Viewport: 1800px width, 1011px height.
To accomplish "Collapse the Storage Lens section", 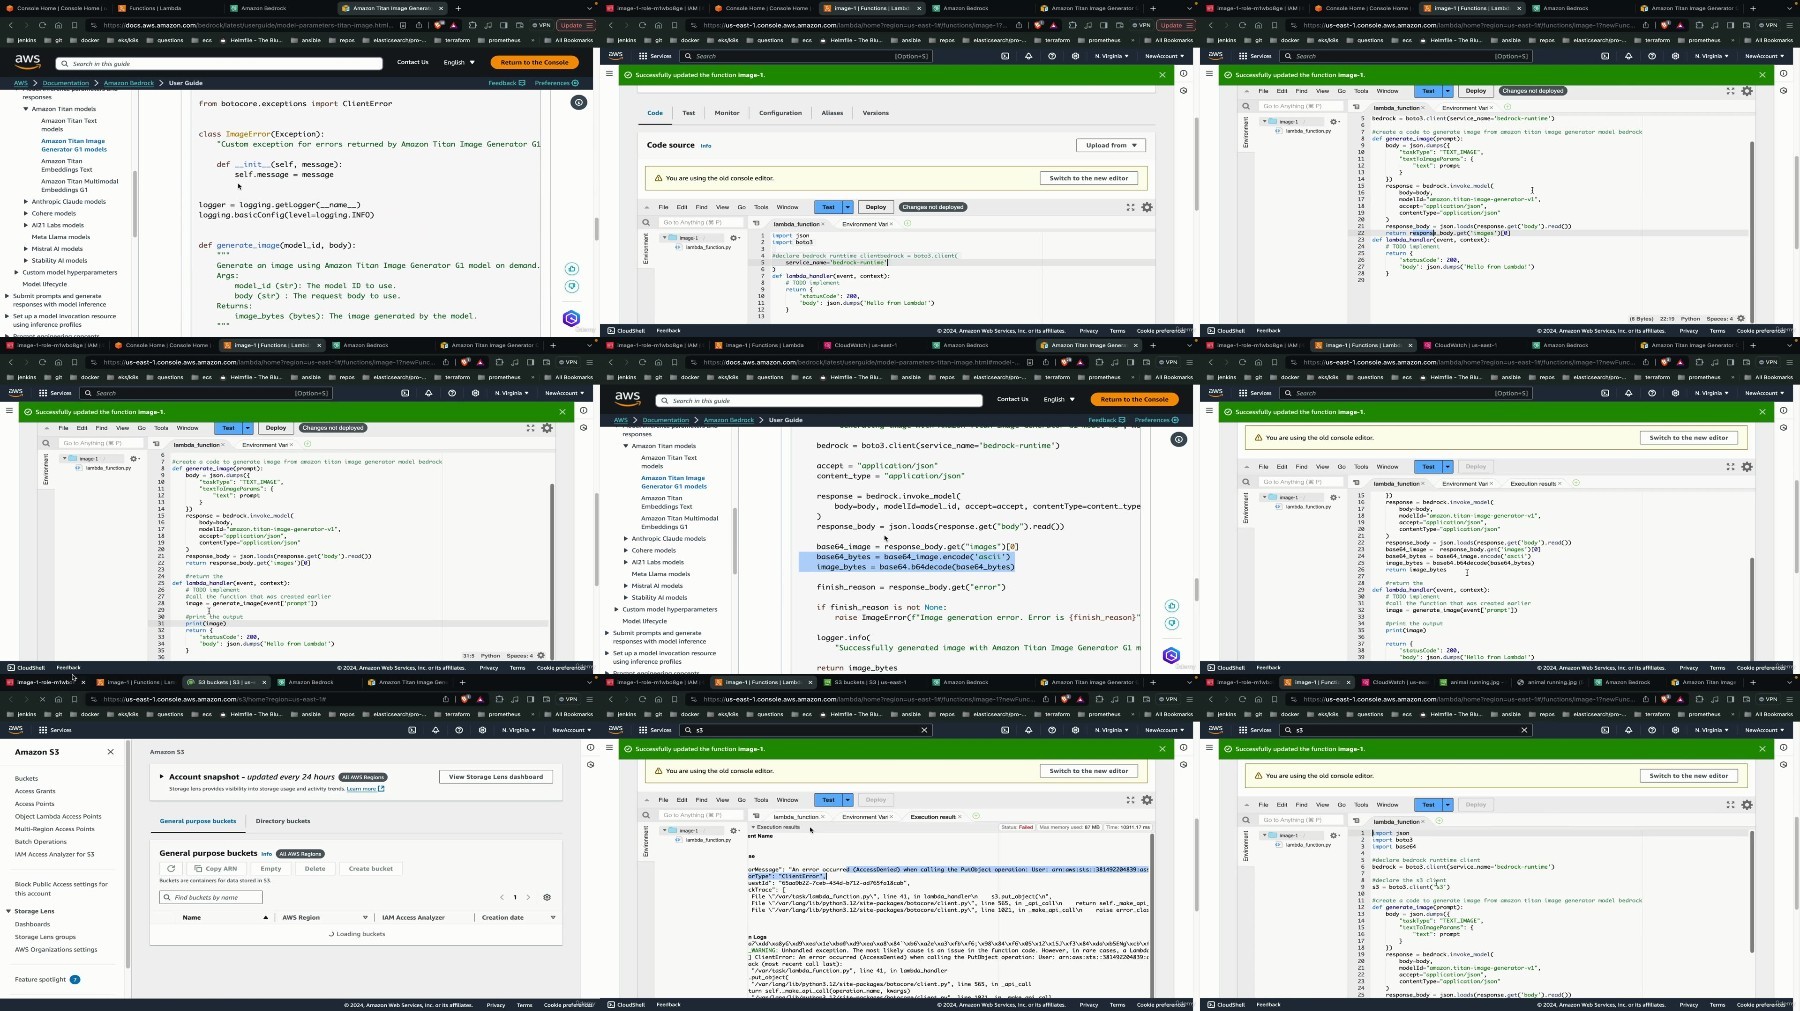I will click(x=9, y=911).
